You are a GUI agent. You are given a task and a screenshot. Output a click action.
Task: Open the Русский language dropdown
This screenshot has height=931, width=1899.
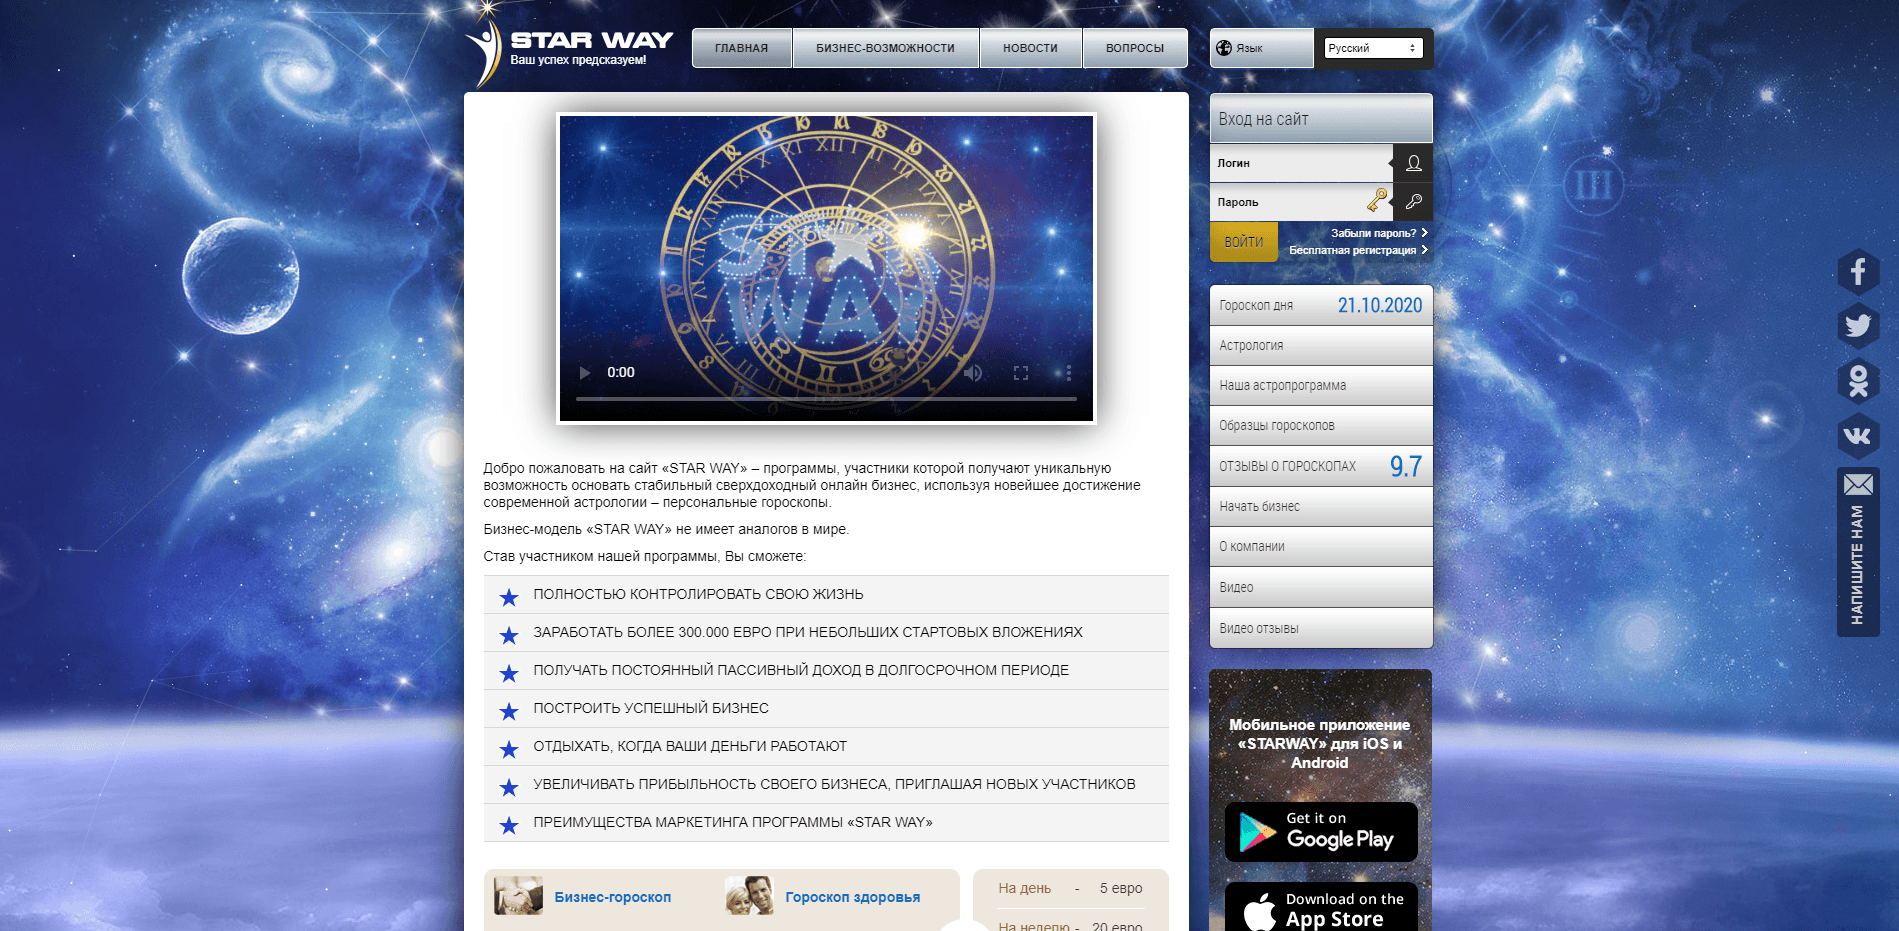pyautogui.click(x=1374, y=46)
